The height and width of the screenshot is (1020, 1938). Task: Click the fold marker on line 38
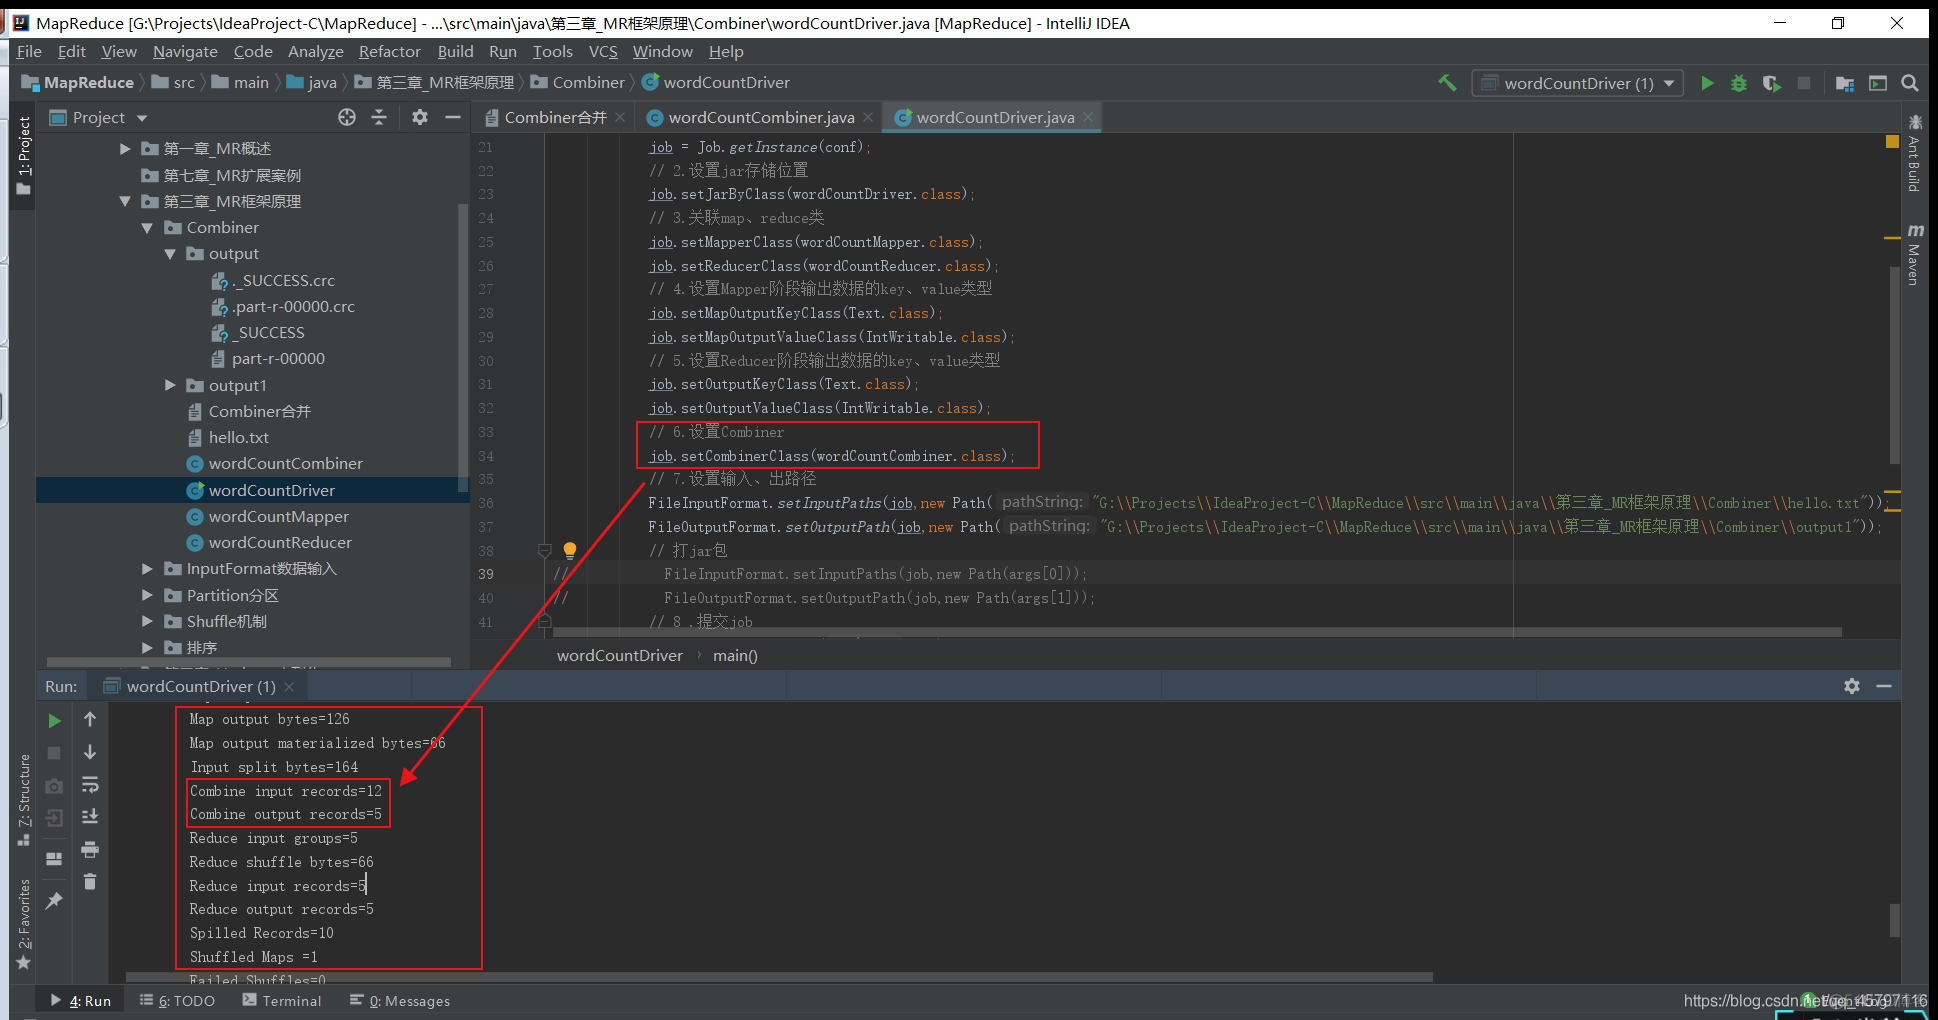coord(545,550)
